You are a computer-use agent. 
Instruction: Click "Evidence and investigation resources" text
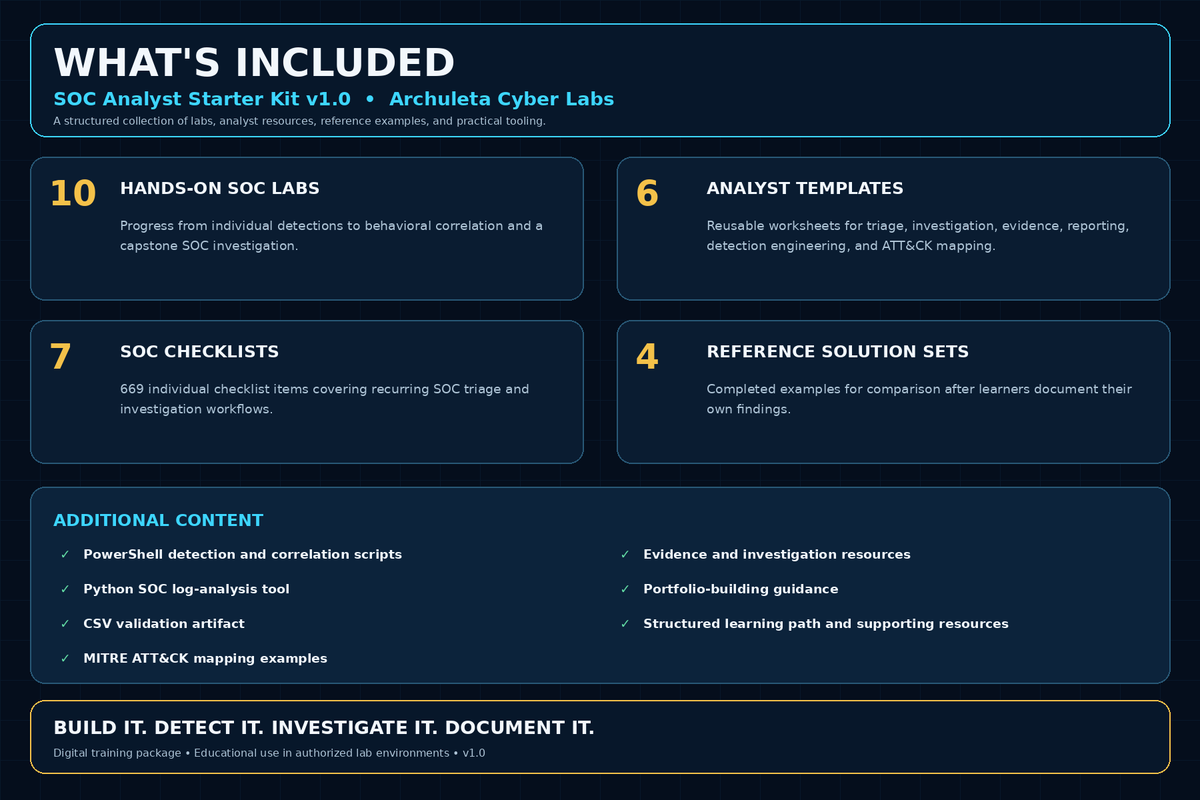pos(777,554)
